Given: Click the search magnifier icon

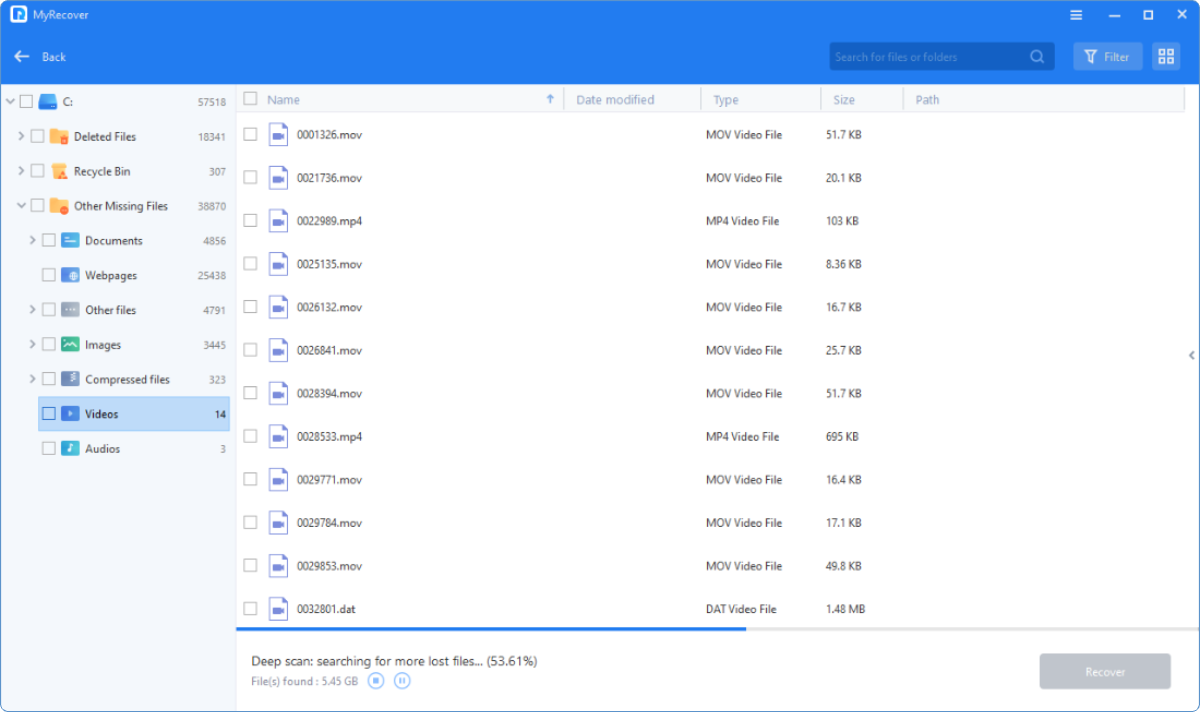Looking at the screenshot, I should [x=1038, y=57].
